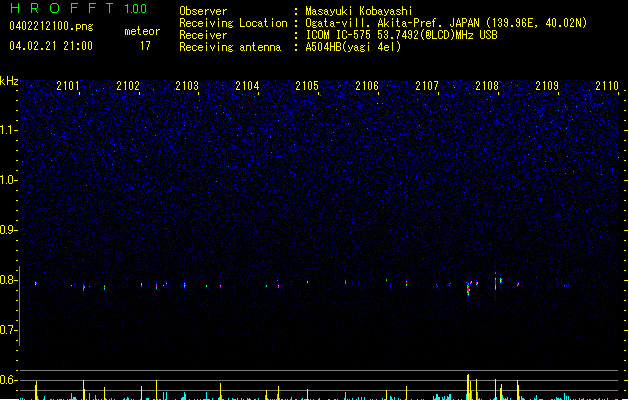Click the 0.8 kHz frequency label
629x400 pixels.
tap(8, 280)
